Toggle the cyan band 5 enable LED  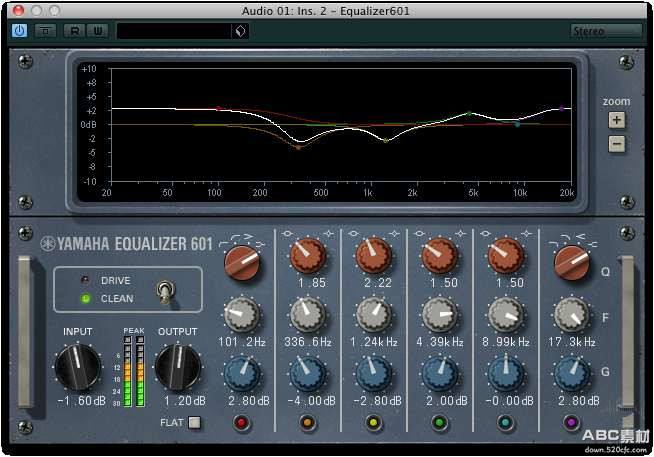tap(505, 423)
